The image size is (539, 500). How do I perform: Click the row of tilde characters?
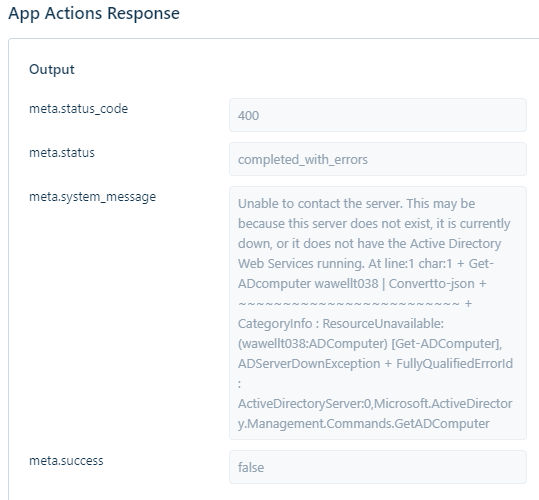coord(349,304)
